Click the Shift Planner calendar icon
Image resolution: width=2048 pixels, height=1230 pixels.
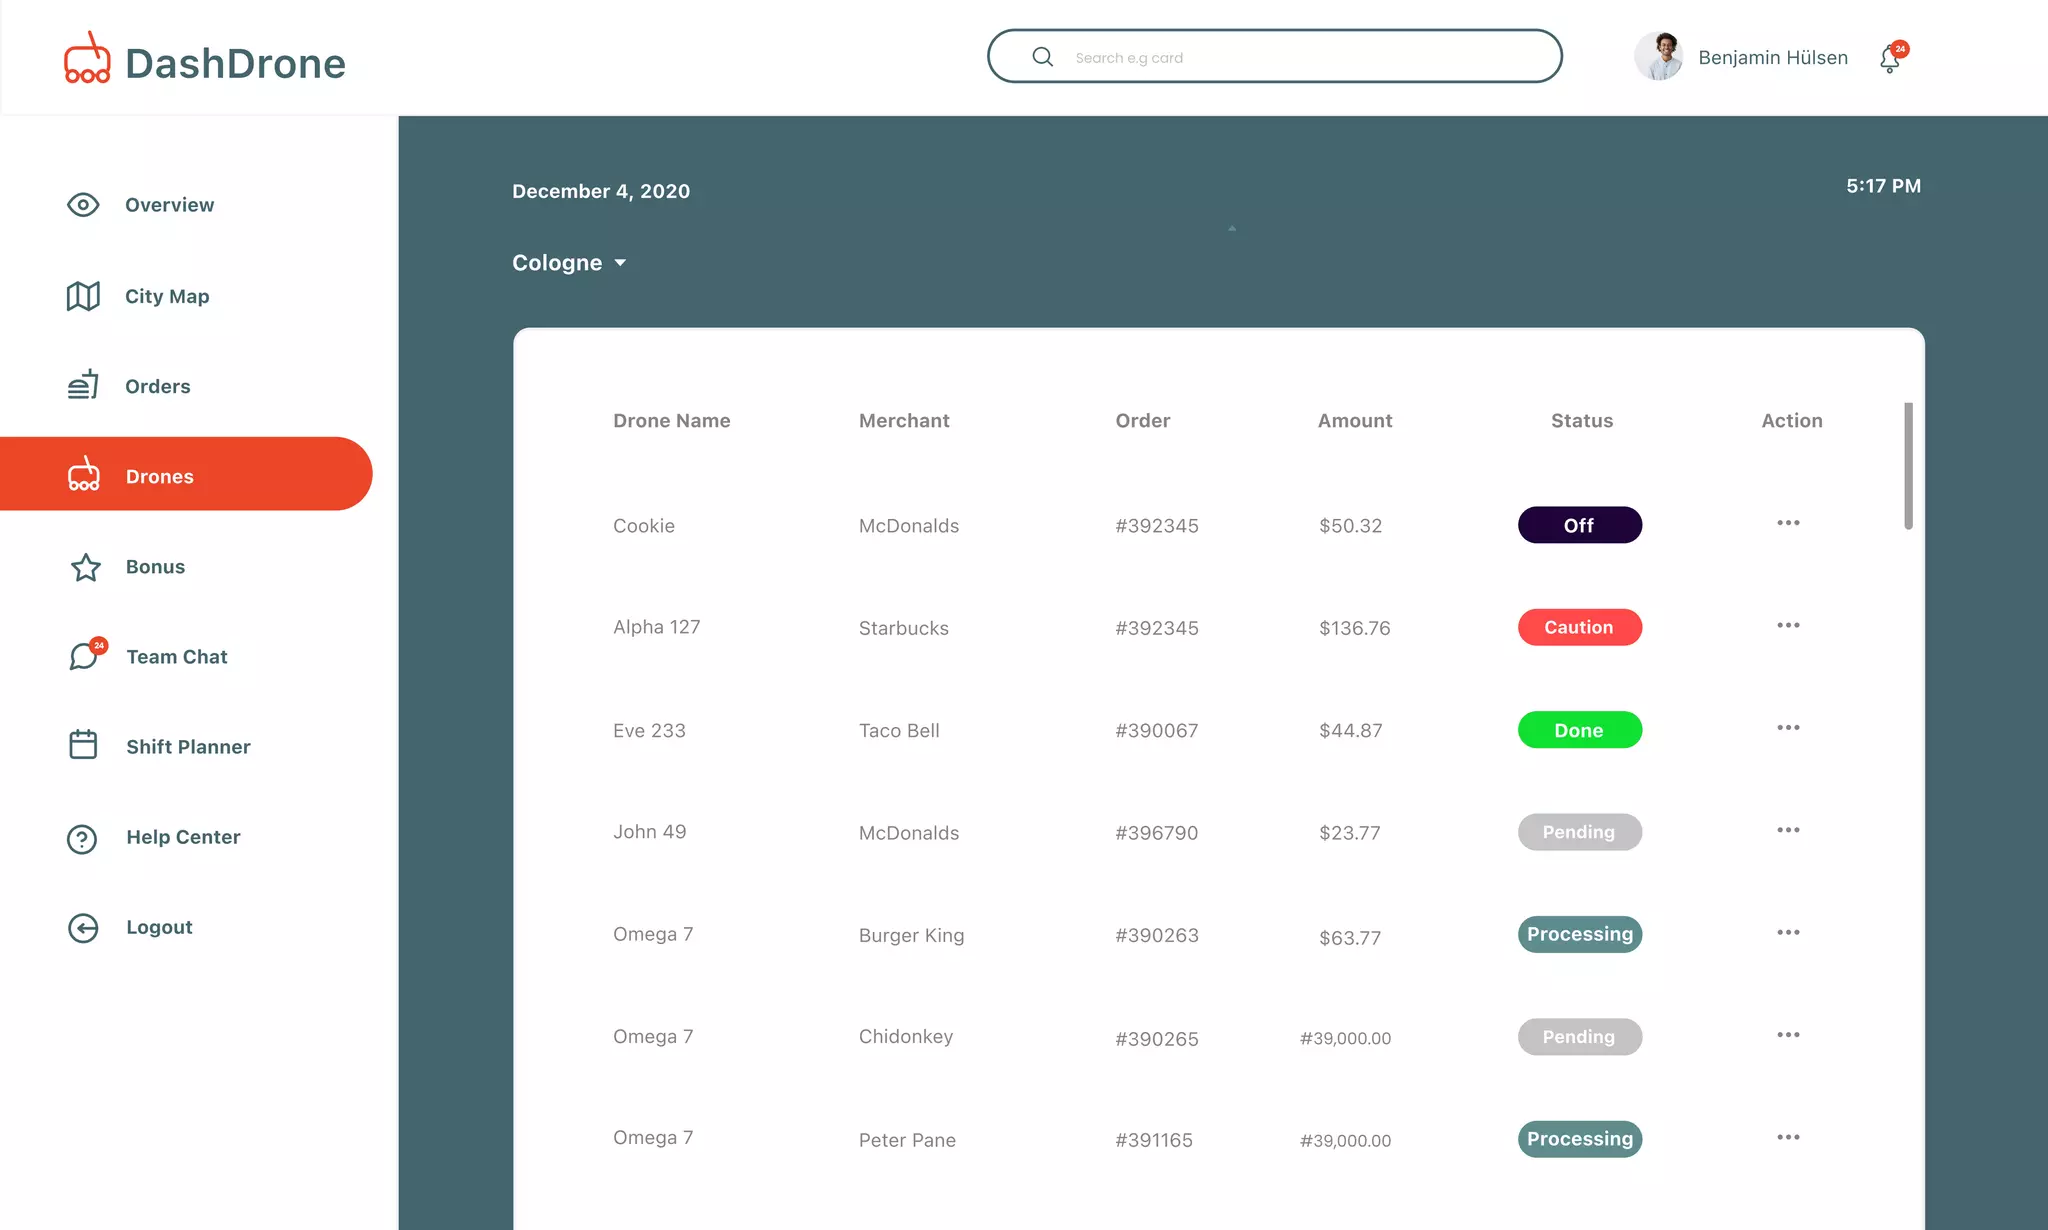[x=83, y=745]
